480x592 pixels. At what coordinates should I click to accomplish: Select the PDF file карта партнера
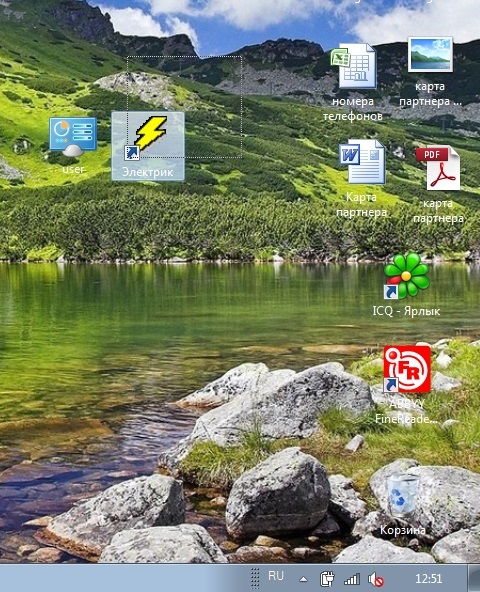438,168
